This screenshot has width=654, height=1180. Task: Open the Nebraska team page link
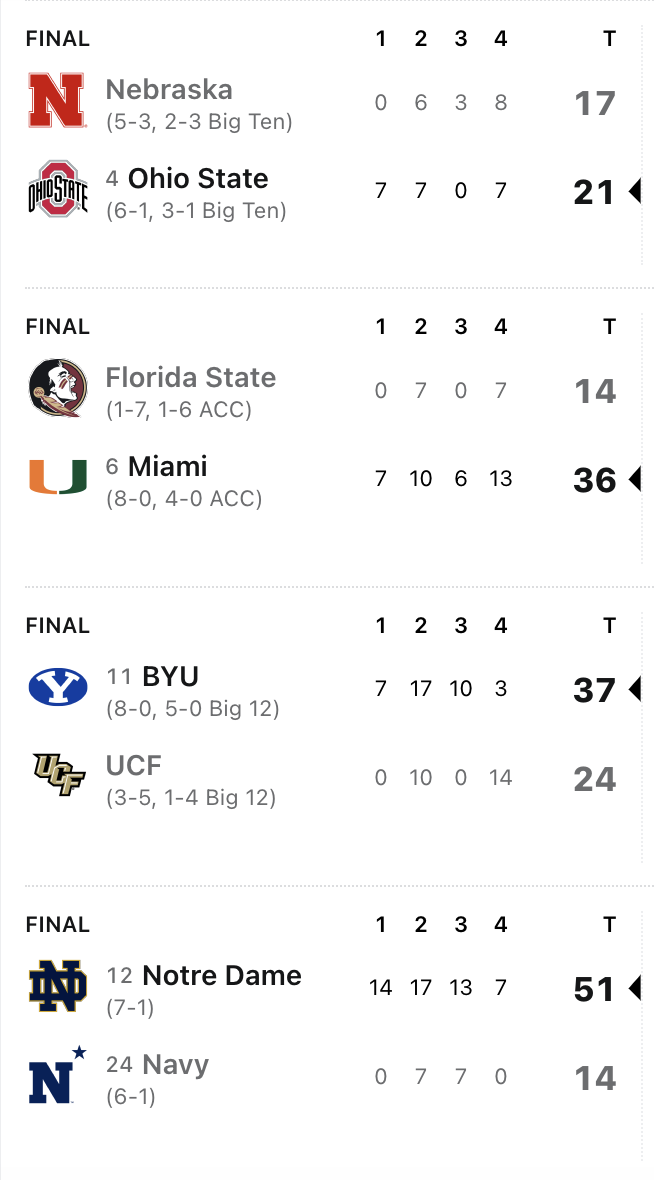(169, 90)
